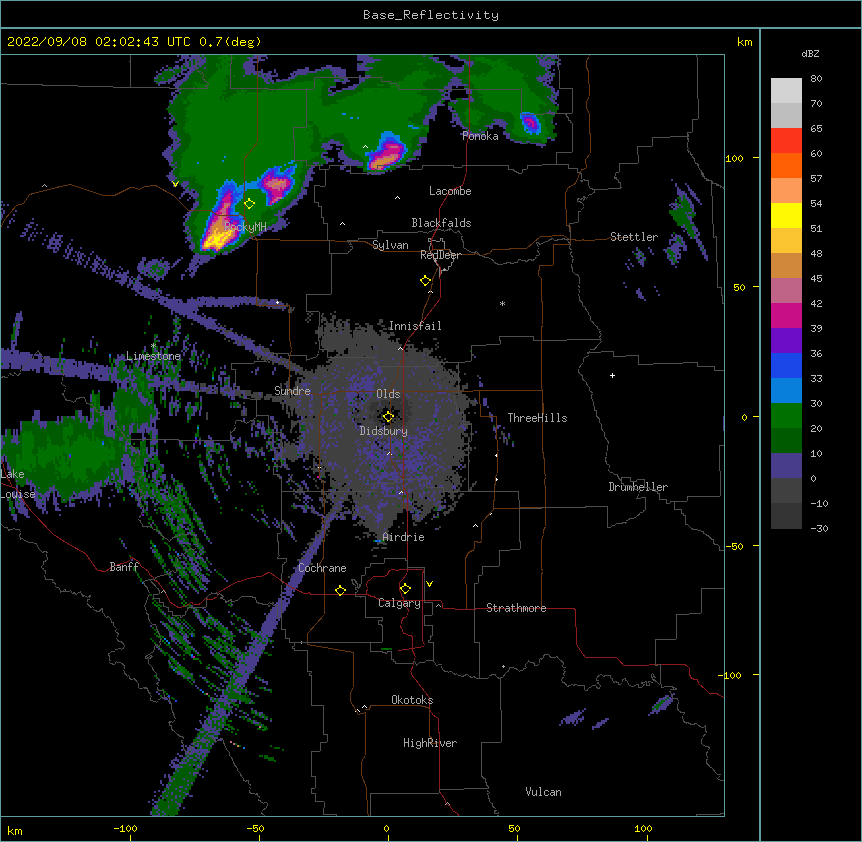Click the RockyMH label on the storm
The height and width of the screenshot is (842, 862).
pos(245,226)
